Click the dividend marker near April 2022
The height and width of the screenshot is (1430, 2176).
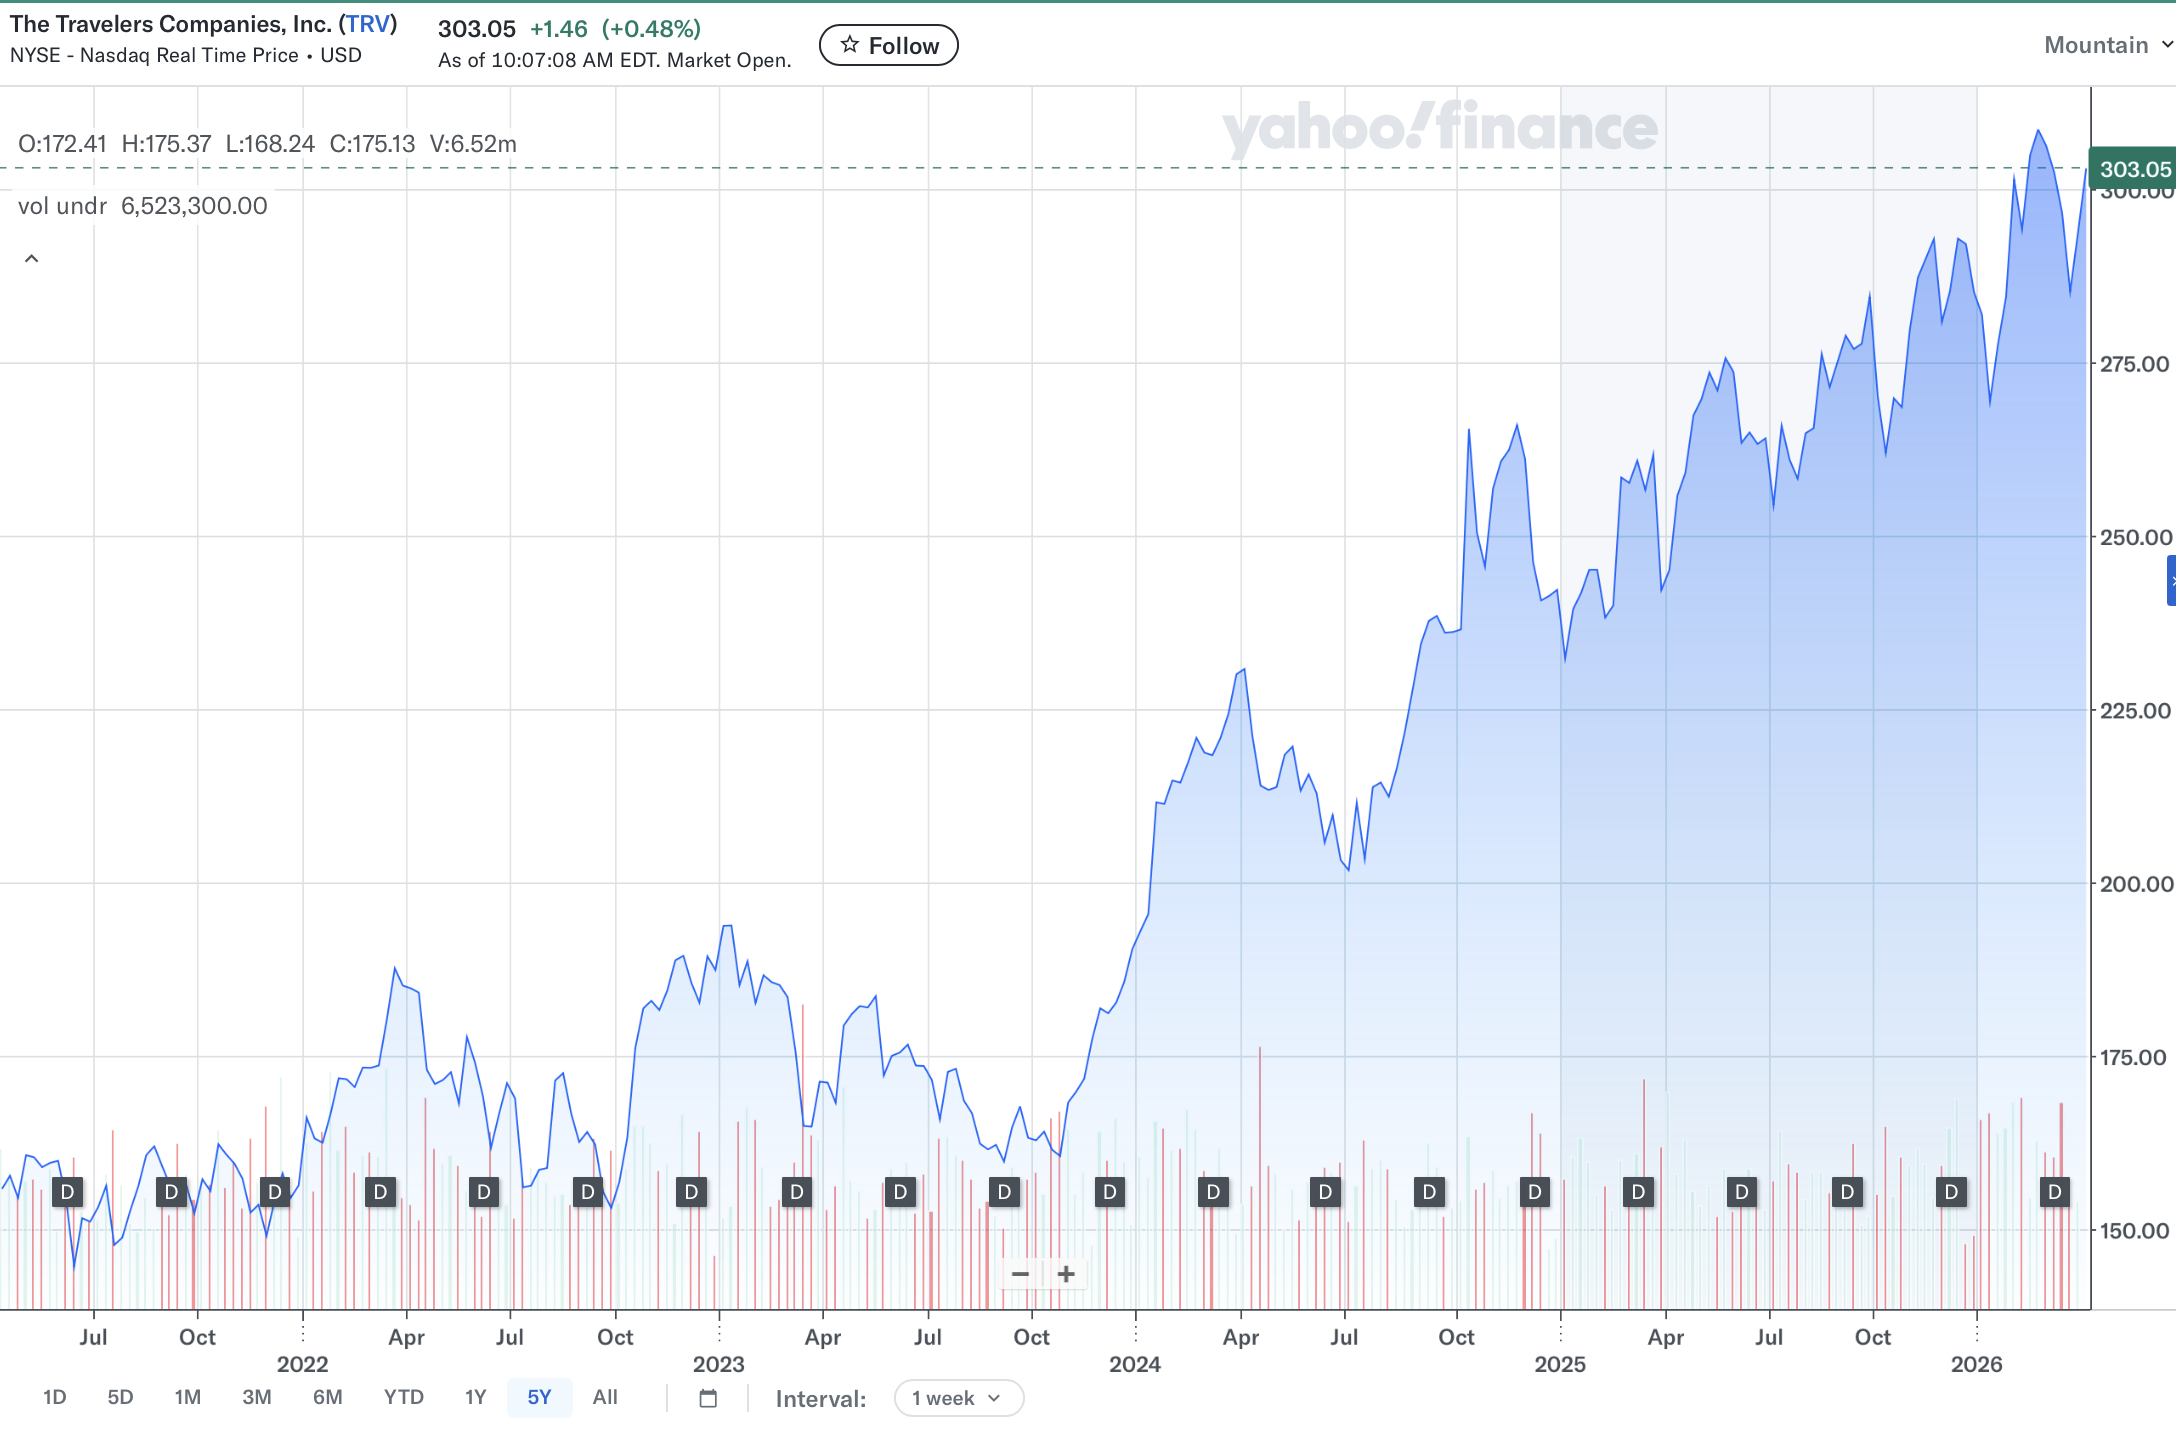point(380,1192)
